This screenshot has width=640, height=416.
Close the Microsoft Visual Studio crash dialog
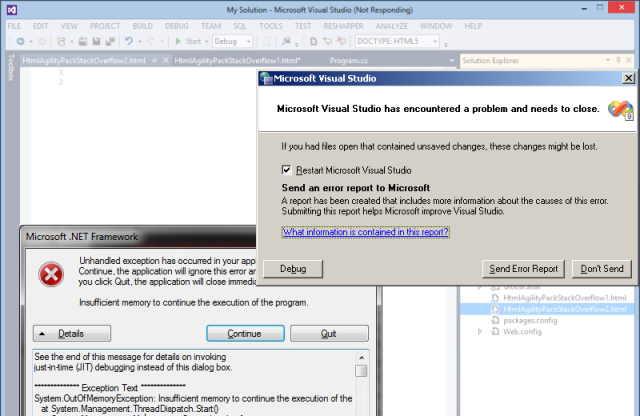pos(629,78)
